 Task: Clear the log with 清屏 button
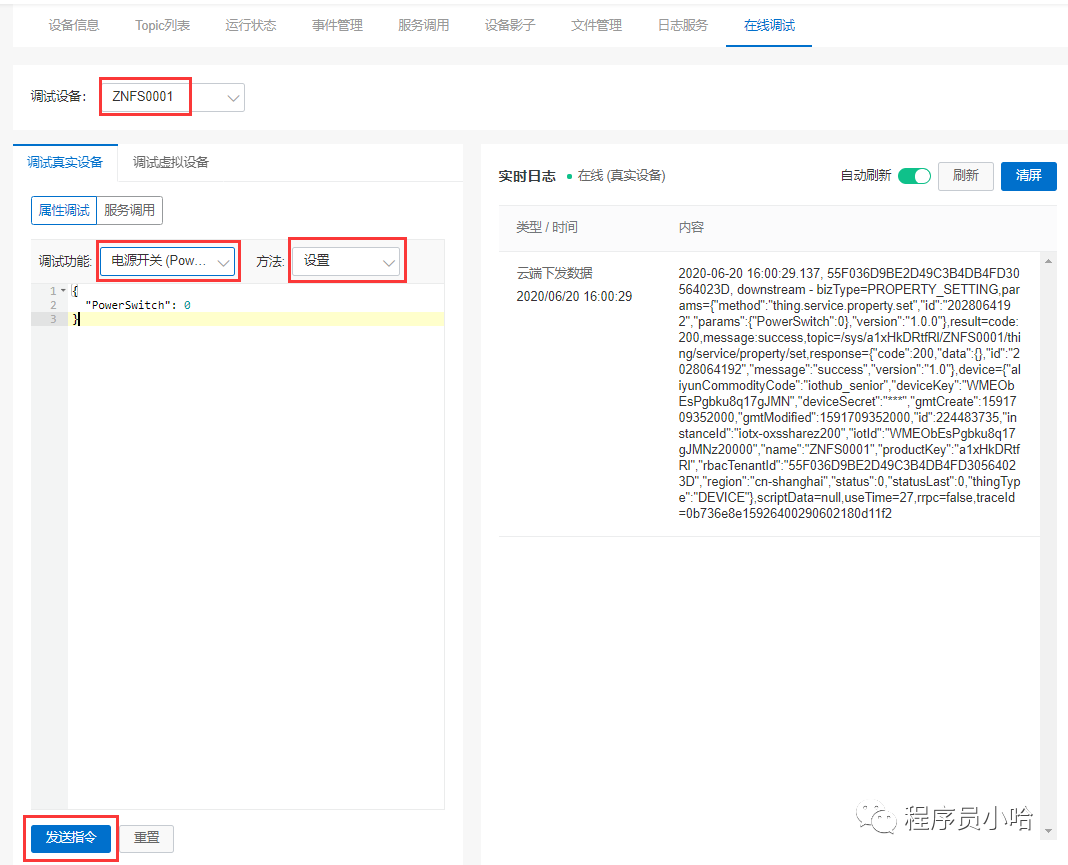click(x=1028, y=176)
